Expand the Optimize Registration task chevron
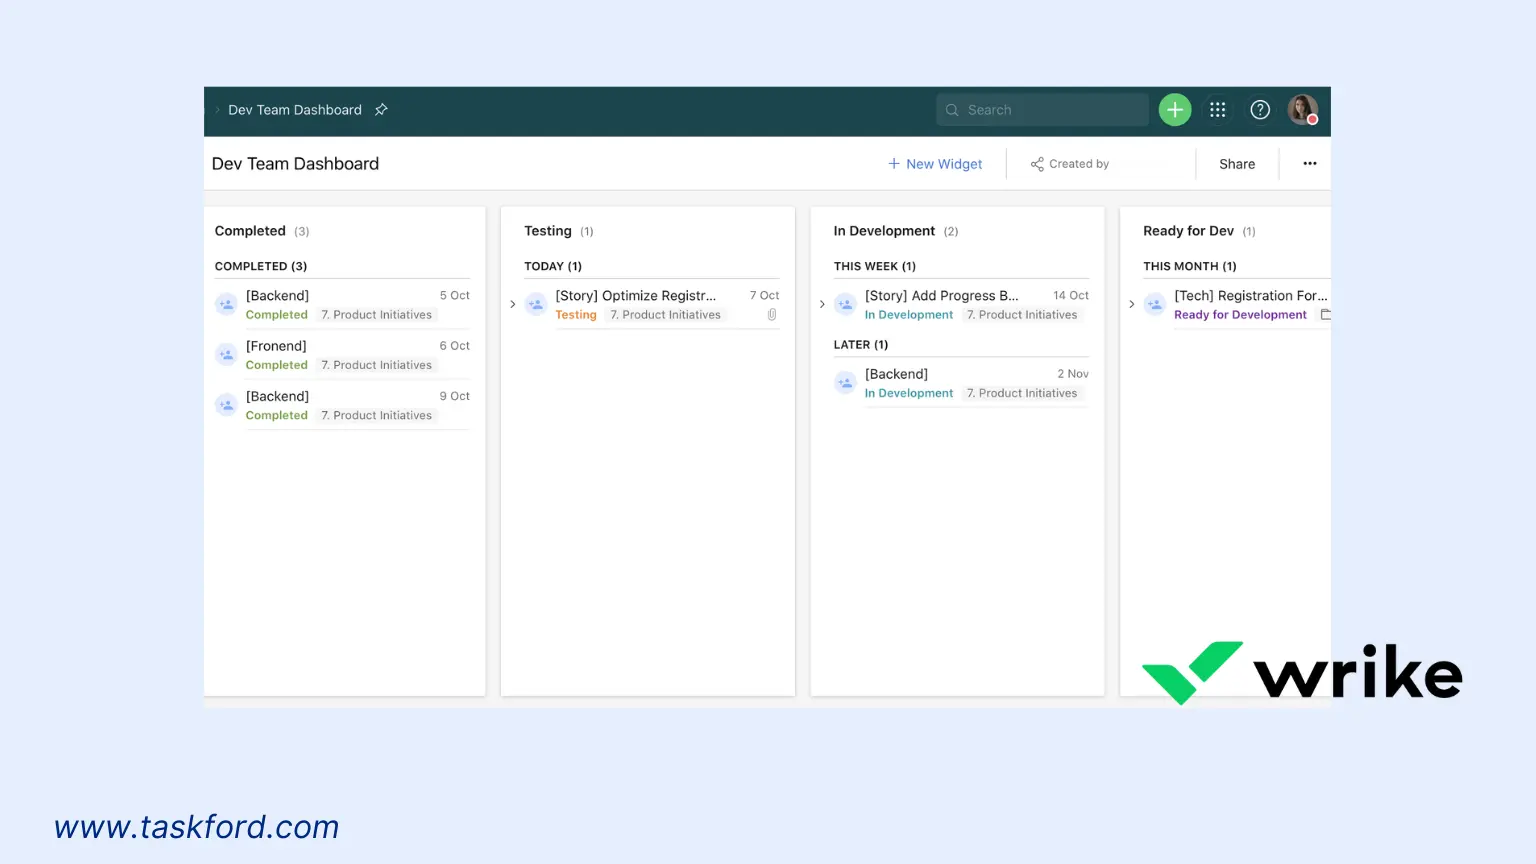This screenshot has width=1536, height=864. click(513, 303)
